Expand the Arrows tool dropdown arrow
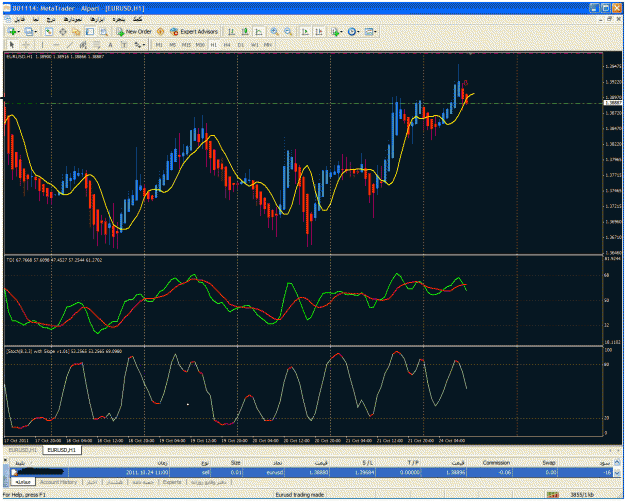This screenshot has height=501, width=625. pos(144,45)
